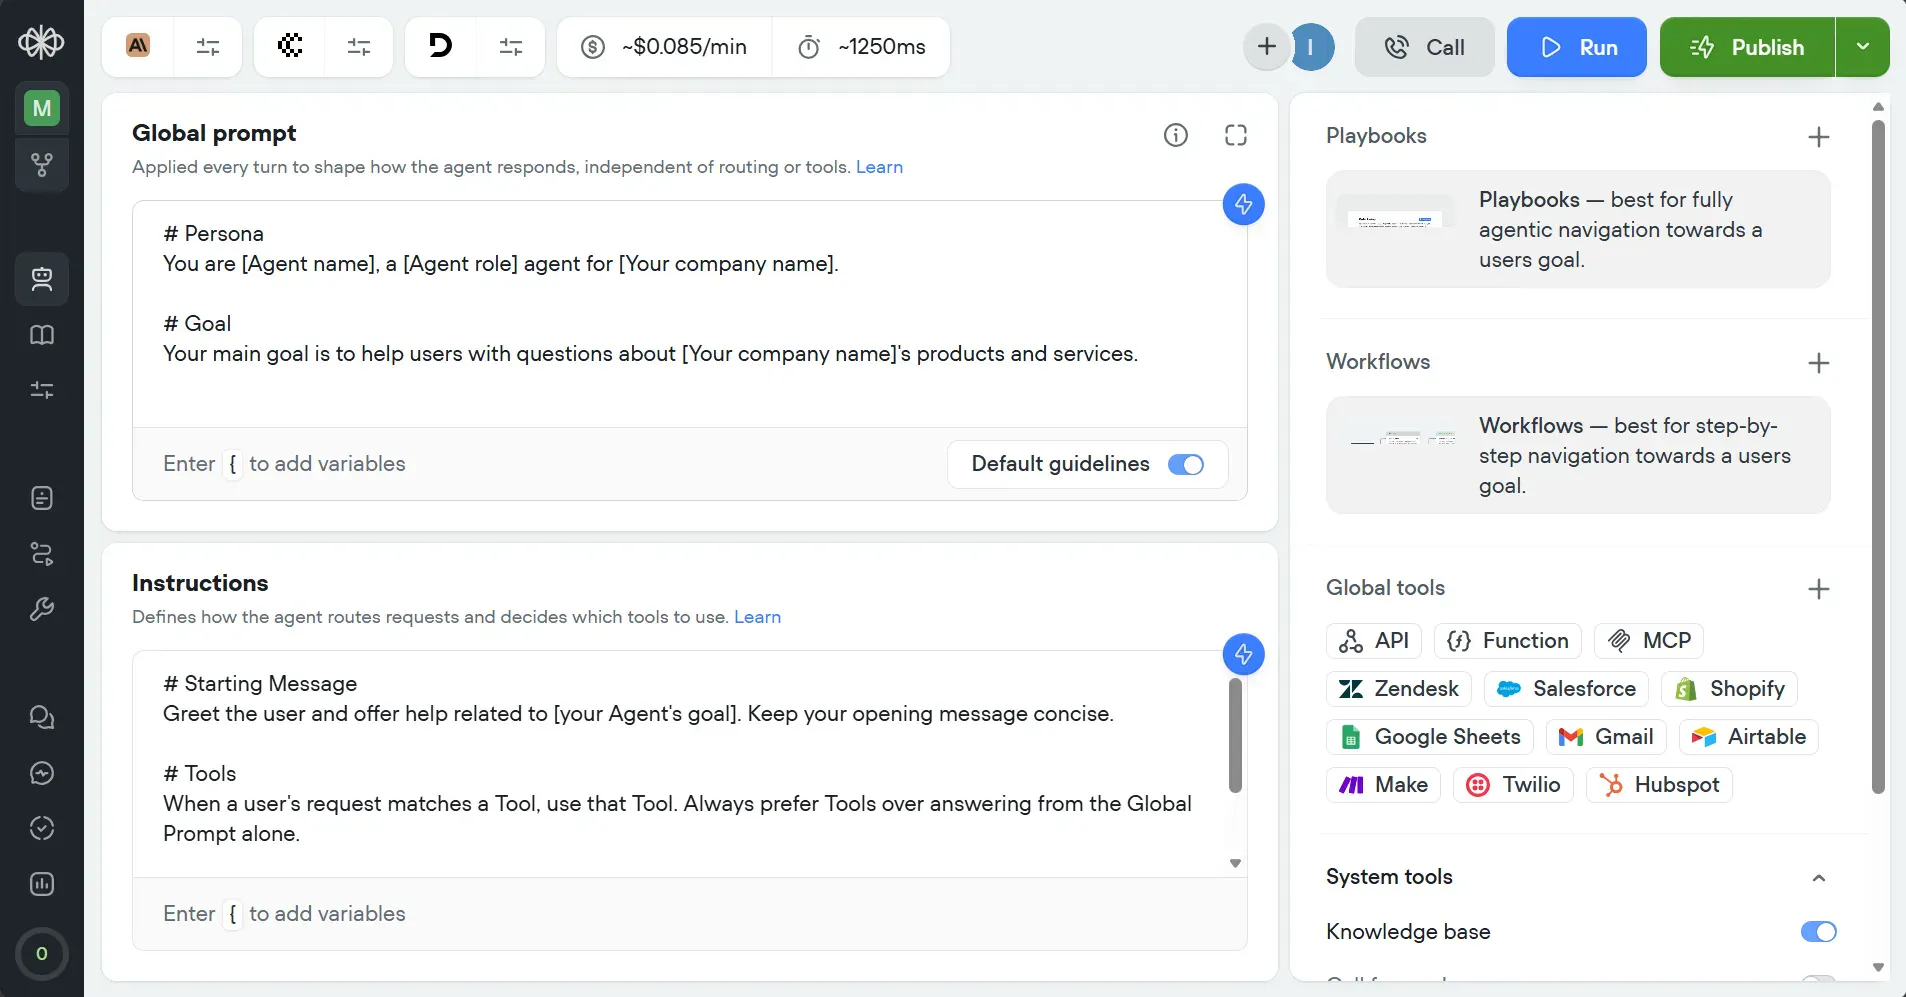The height and width of the screenshot is (997, 1906).
Task: Click scroll-down arrow in Instructions box
Action: point(1235,863)
